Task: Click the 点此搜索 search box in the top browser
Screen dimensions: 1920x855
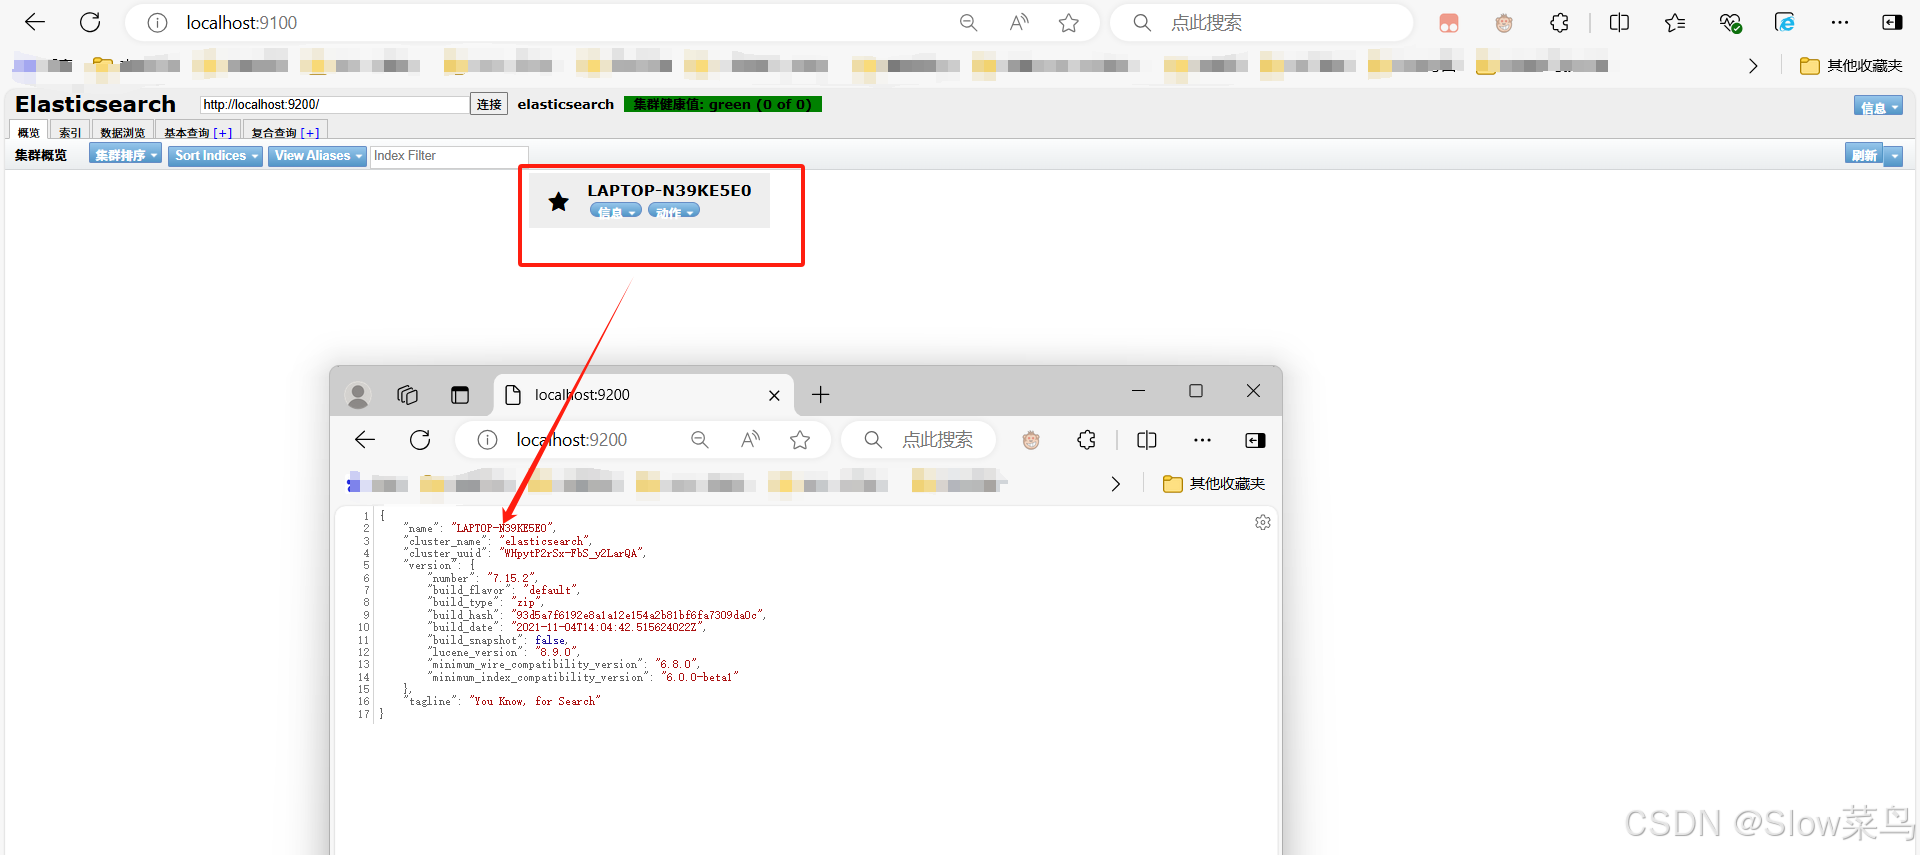Action: (1261, 23)
